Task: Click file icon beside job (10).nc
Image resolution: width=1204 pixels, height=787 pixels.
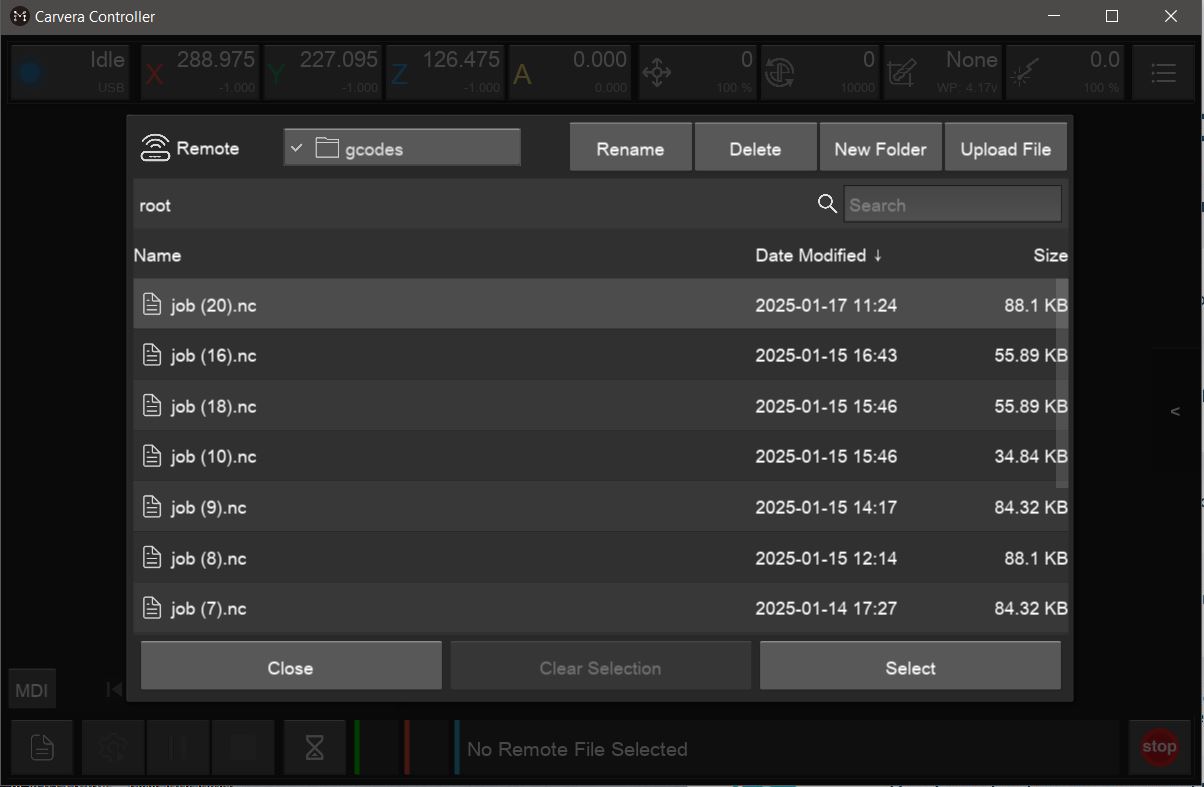Action: point(152,456)
